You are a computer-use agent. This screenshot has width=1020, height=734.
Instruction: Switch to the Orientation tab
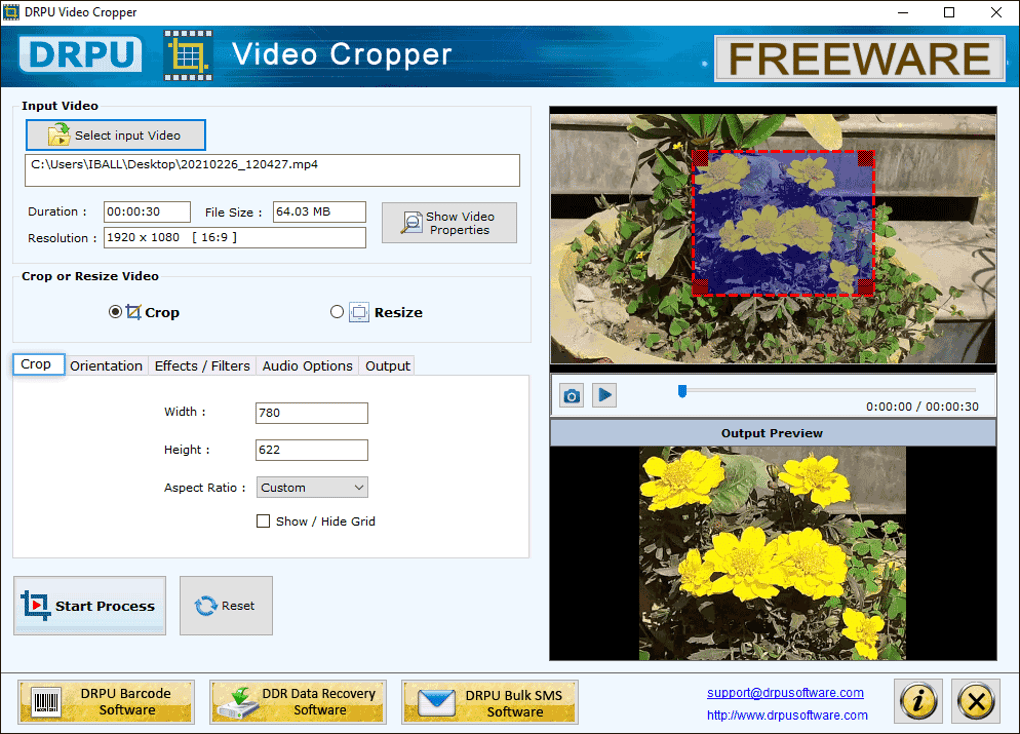click(x=106, y=366)
